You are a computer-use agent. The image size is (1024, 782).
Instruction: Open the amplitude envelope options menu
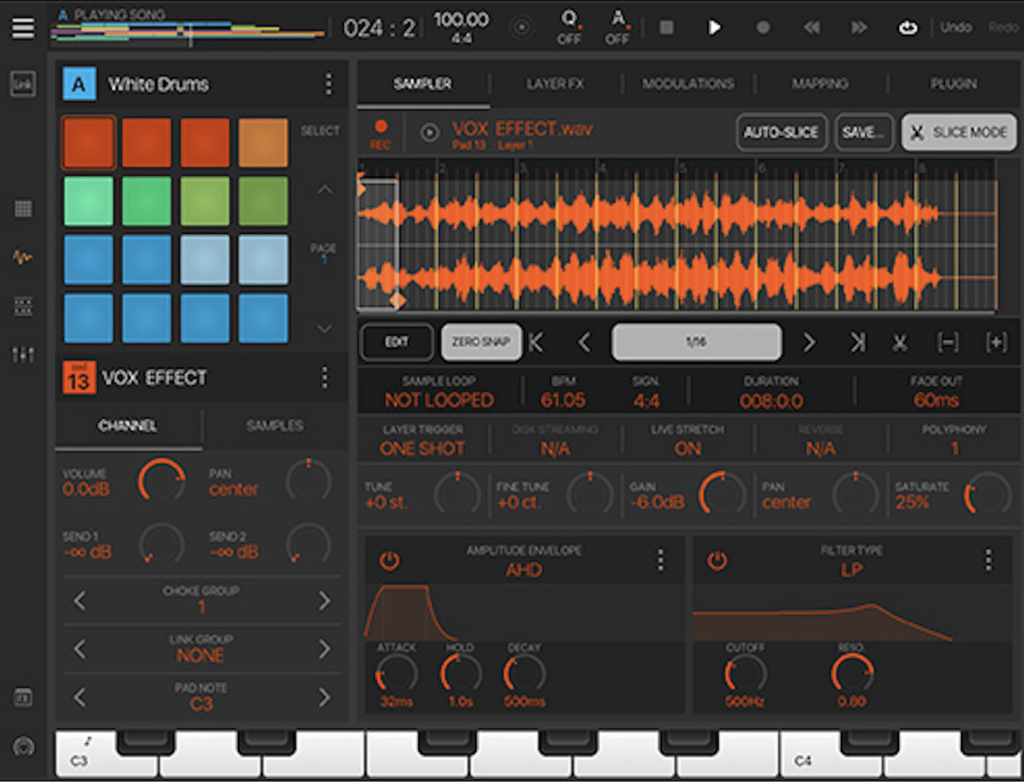pos(660,560)
